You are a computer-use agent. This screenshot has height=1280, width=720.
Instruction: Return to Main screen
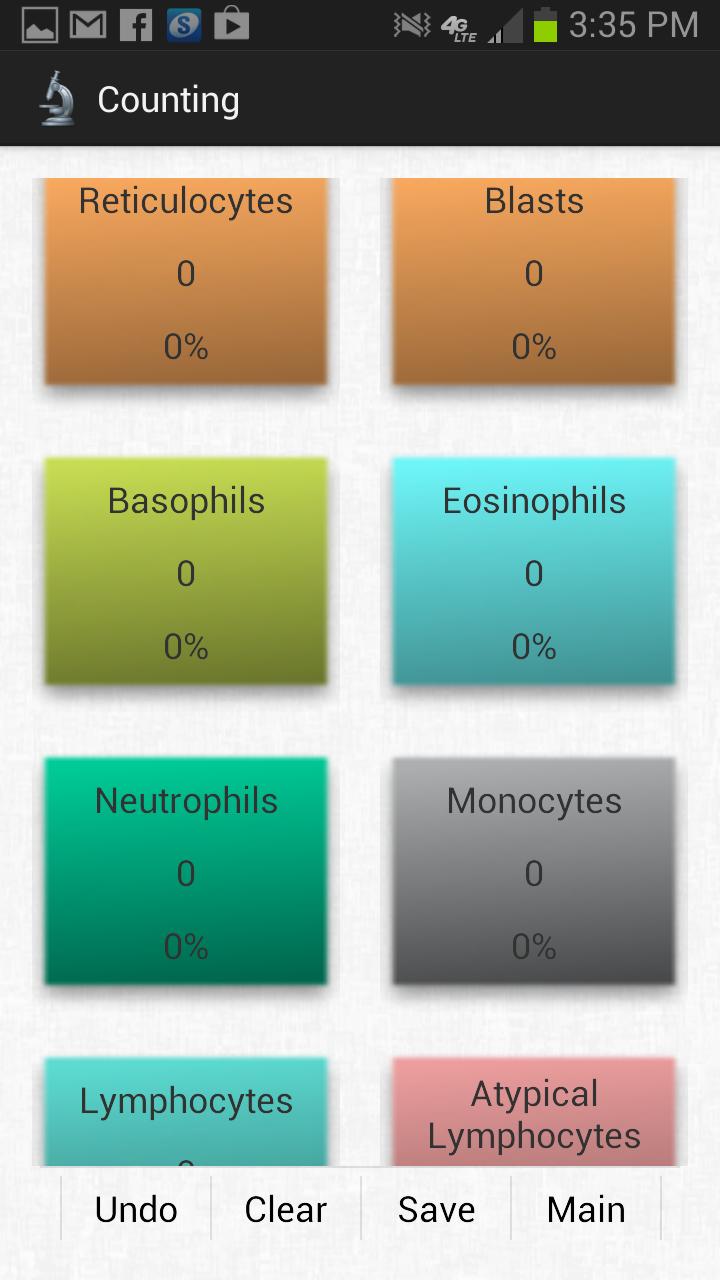click(x=586, y=1209)
